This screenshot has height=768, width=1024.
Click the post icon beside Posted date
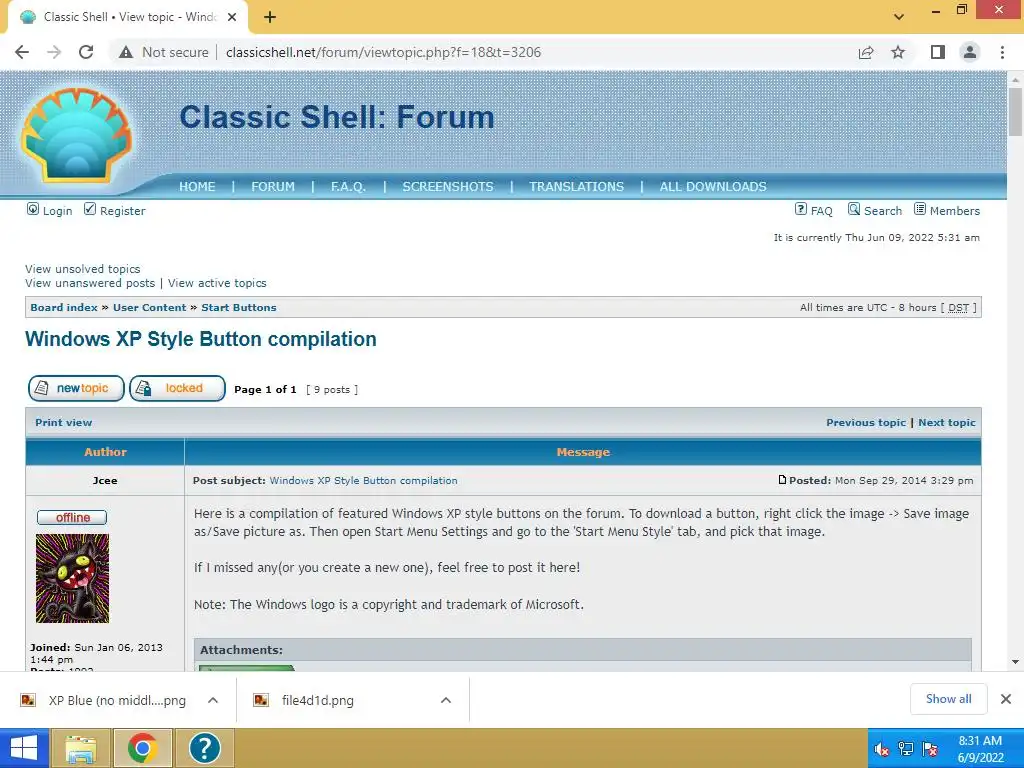pos(782,480)
